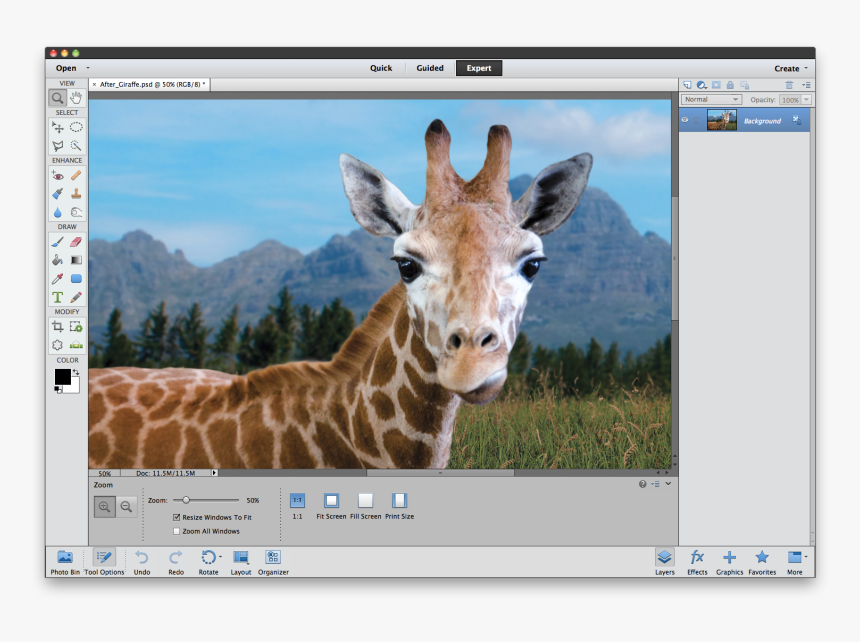
Task: Switch to the Quick tab
Action: pyautogui.click(x=380, y=68)
